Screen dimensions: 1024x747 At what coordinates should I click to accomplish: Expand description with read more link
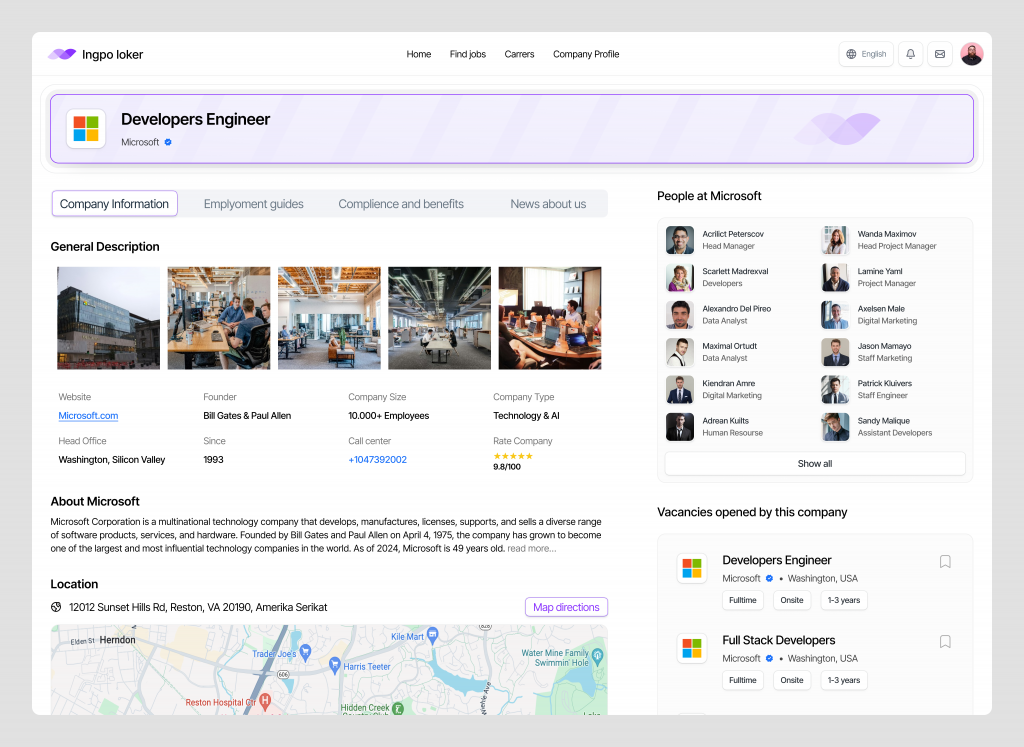pyautogui.click(x=531, y=548)
